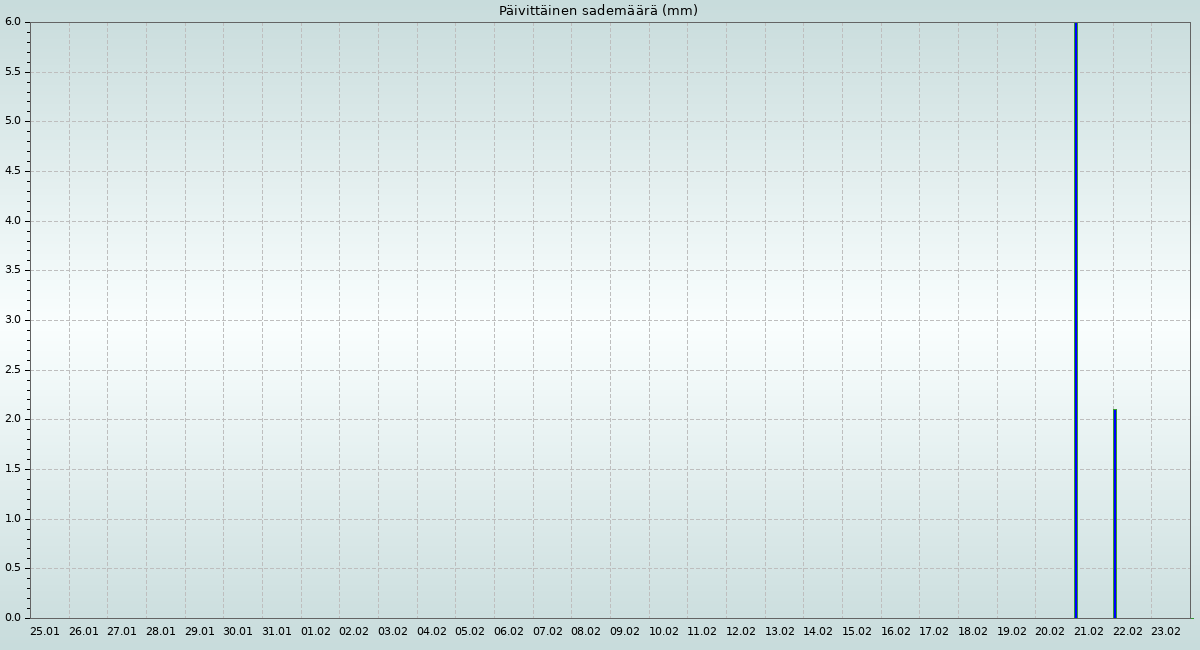This screenshot has width=1200, height=650.
Task: Click the 6.0 value on the y-axis
Action: click(13, 22)
